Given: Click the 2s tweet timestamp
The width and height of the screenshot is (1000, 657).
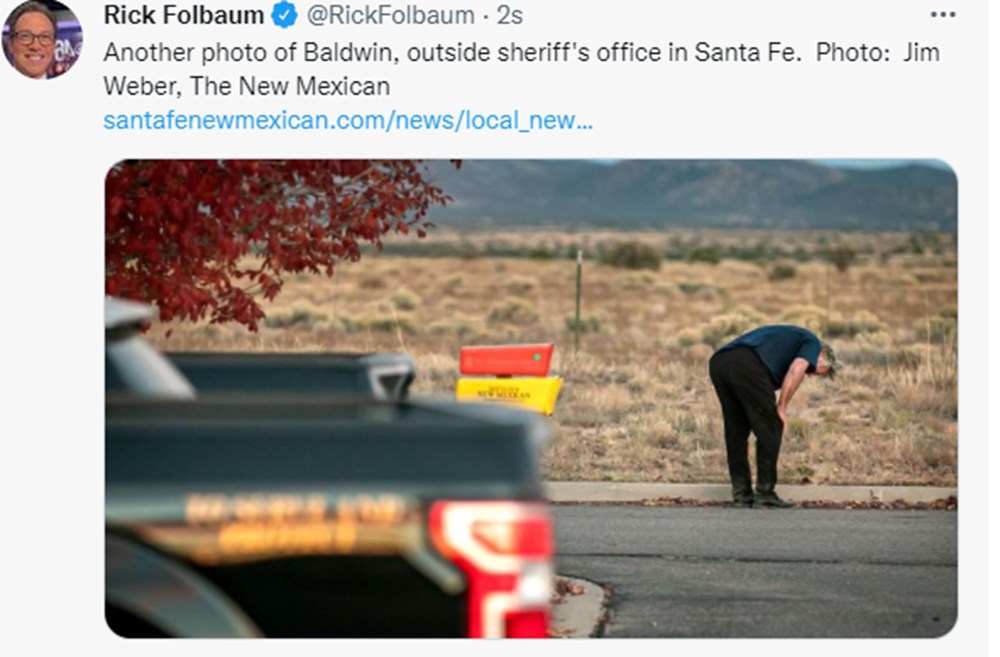Looking at the screenshot, I should [x=510, y=15].
